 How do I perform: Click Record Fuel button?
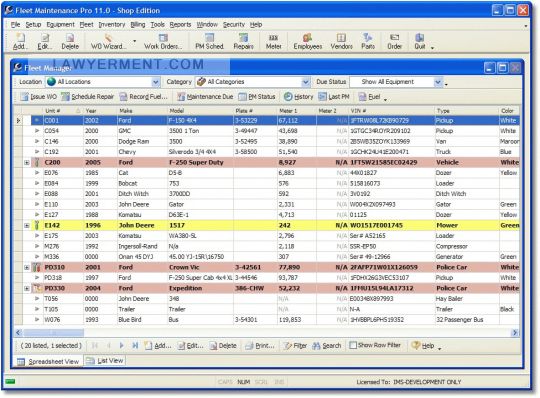coord(143,97)
